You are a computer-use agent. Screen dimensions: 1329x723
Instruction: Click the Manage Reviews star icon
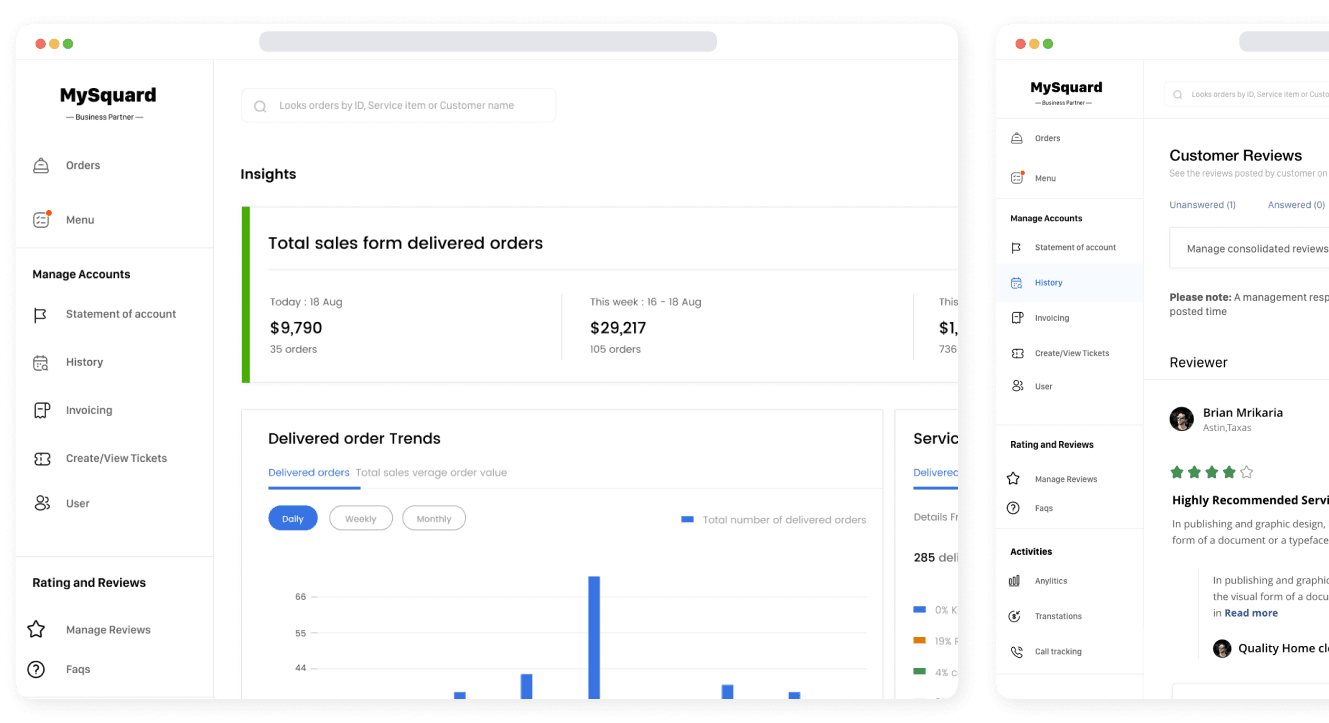37,629
